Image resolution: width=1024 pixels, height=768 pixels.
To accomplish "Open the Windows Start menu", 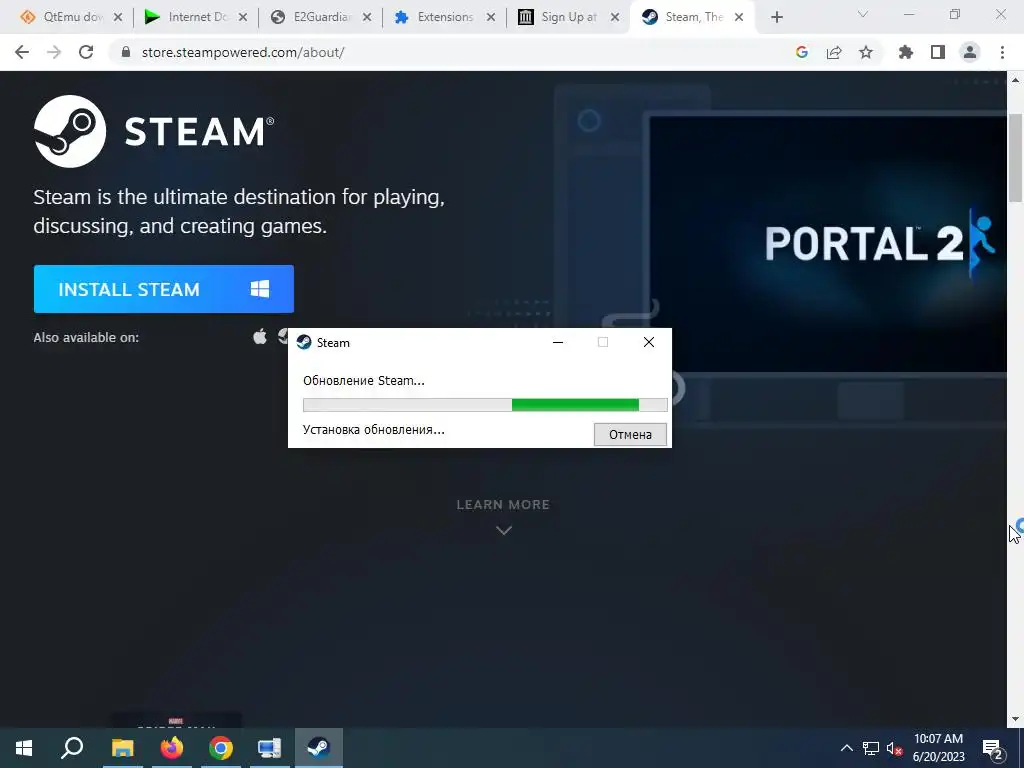I will point(24,748).
